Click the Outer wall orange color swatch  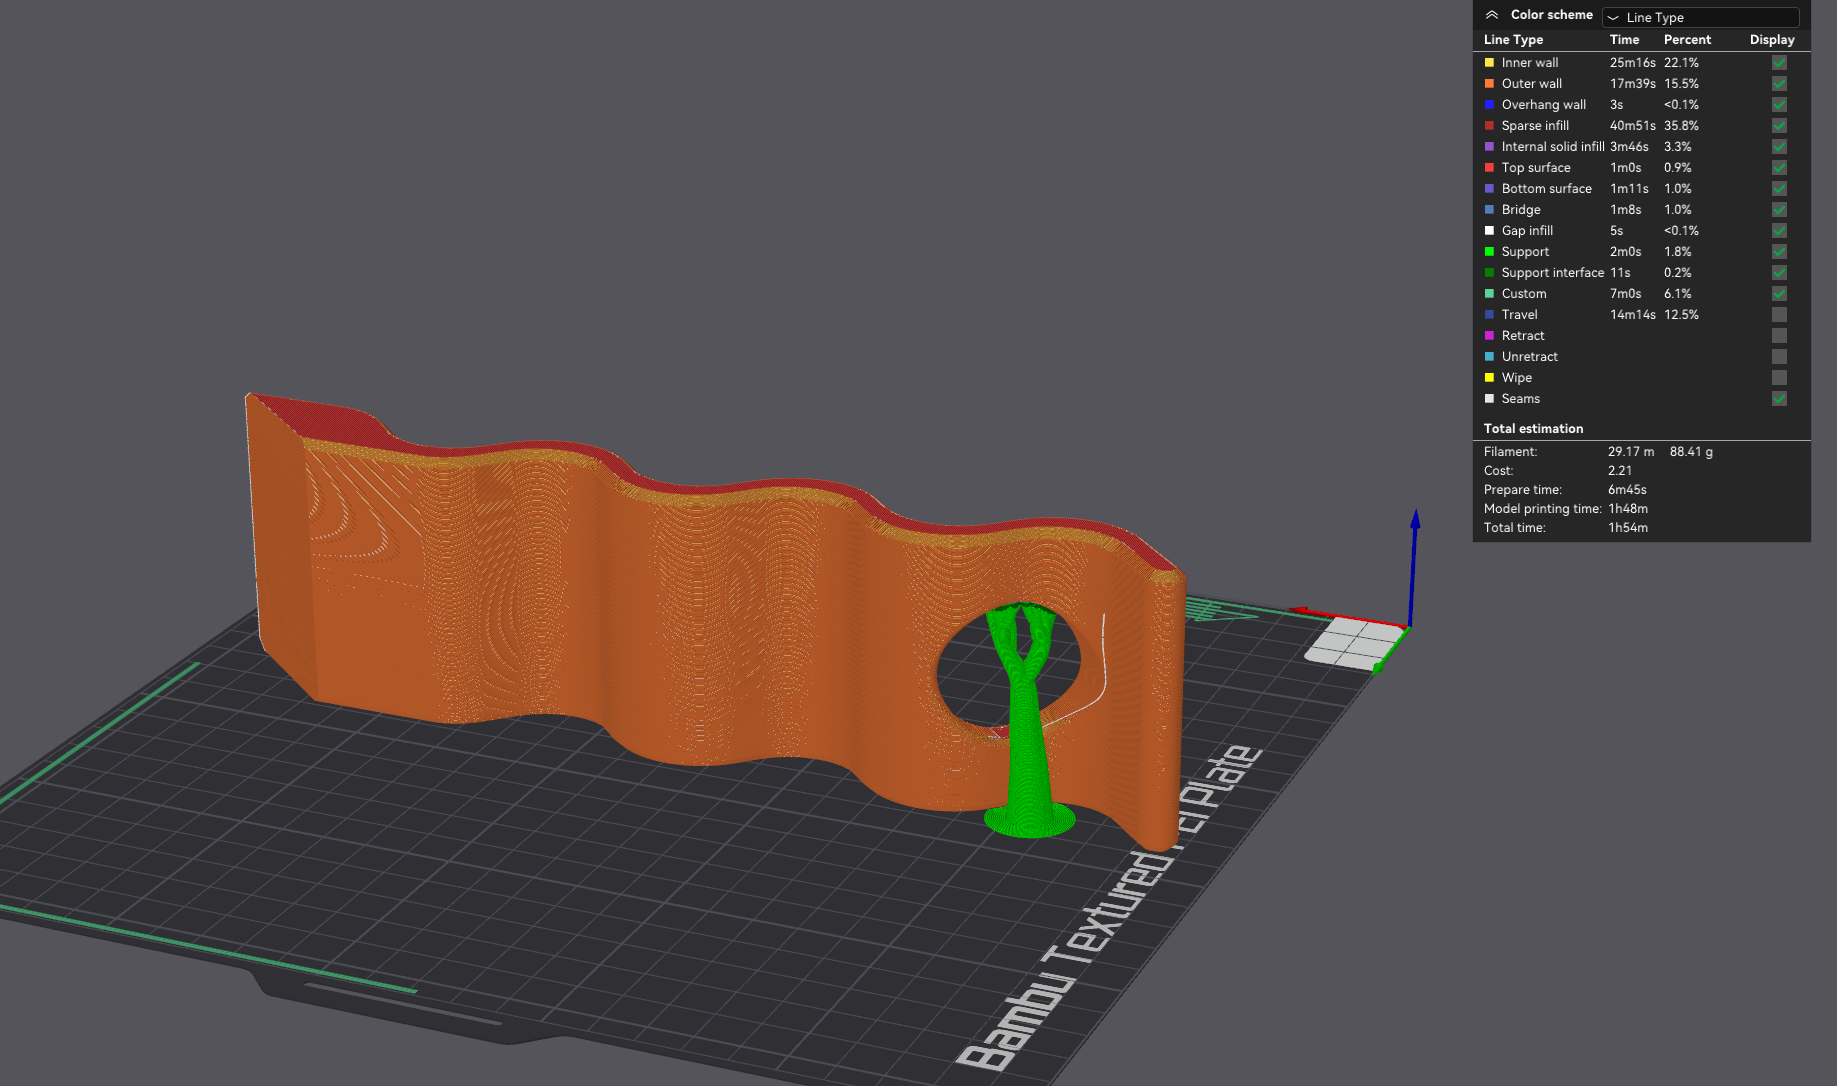click(1489, 83)
